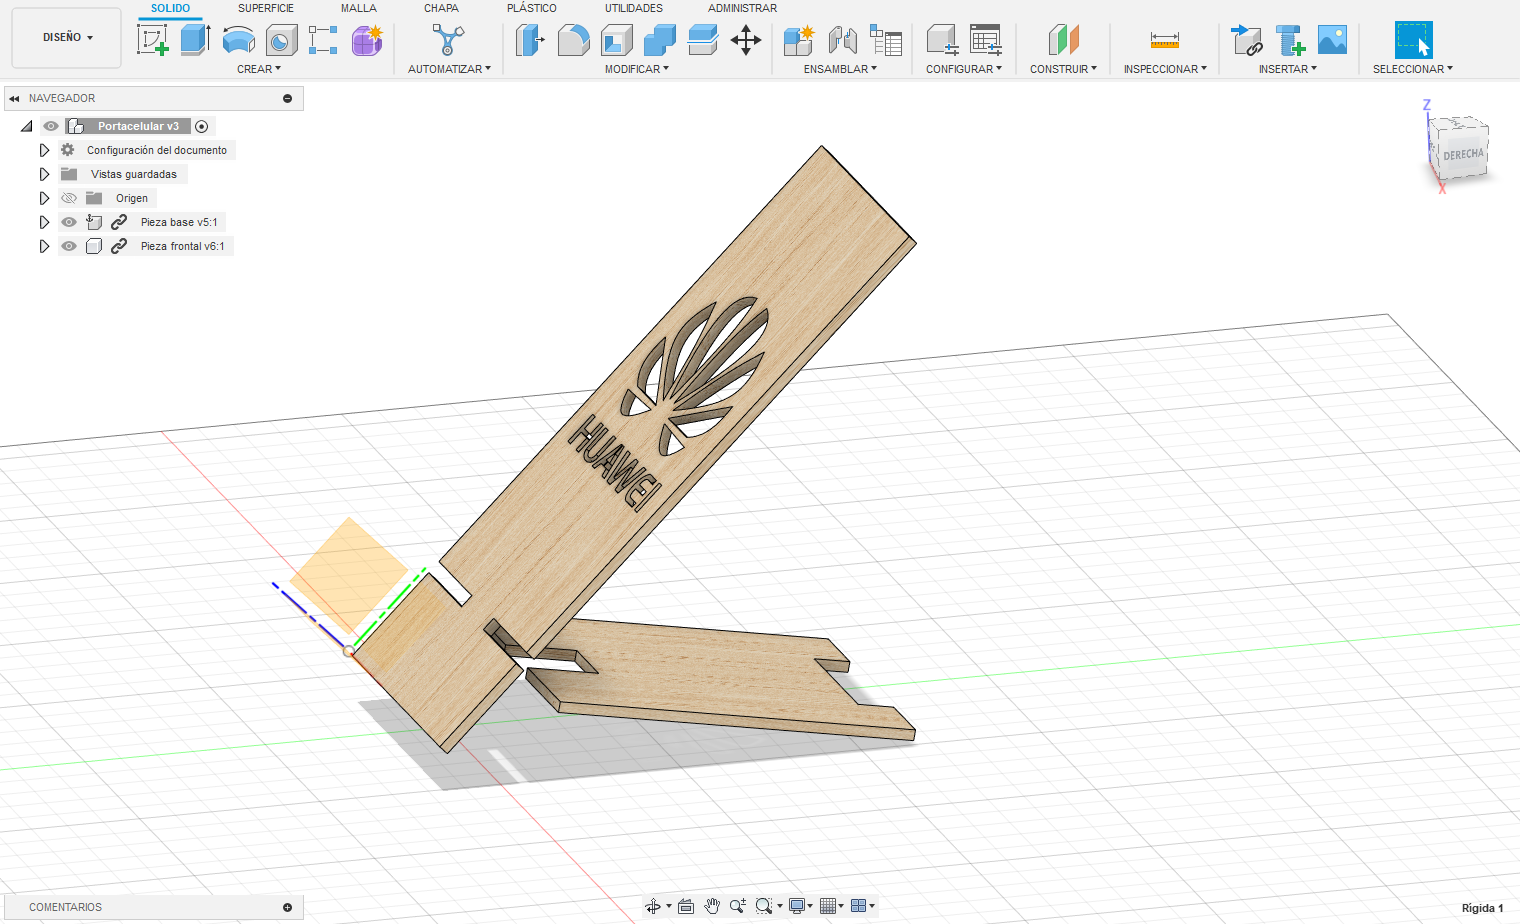Select the Pan hand tool
The width and height of the screenshot is (1520, 924).
click(712, 906)
